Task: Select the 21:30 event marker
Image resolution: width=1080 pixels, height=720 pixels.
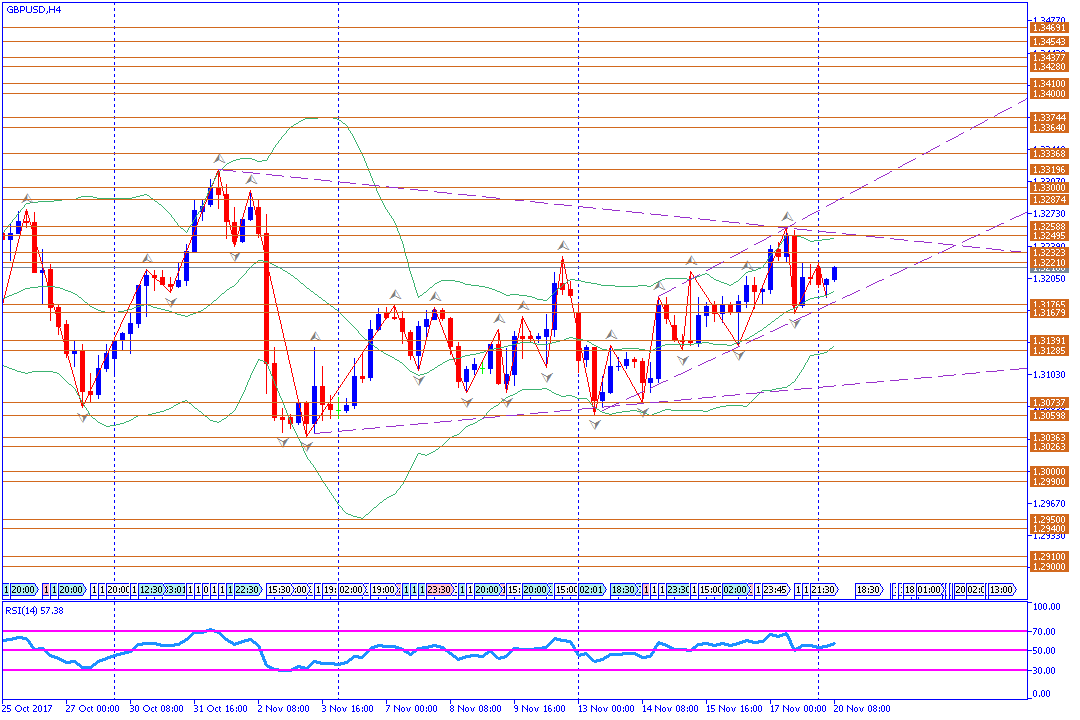Action: 824,590
